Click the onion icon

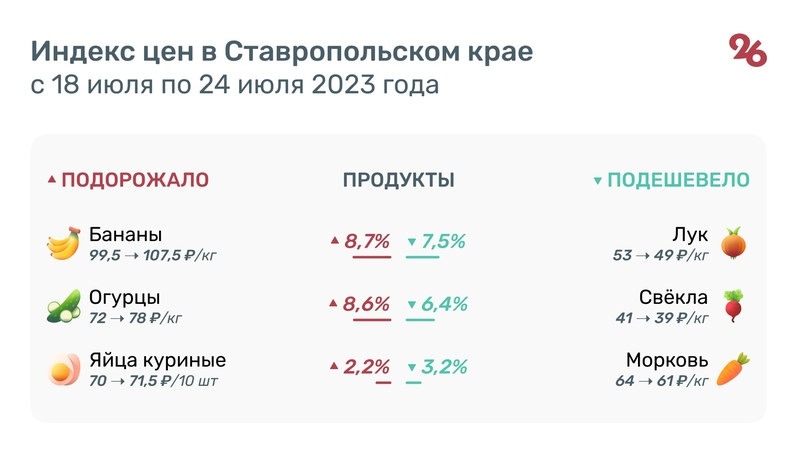[735, 243]
